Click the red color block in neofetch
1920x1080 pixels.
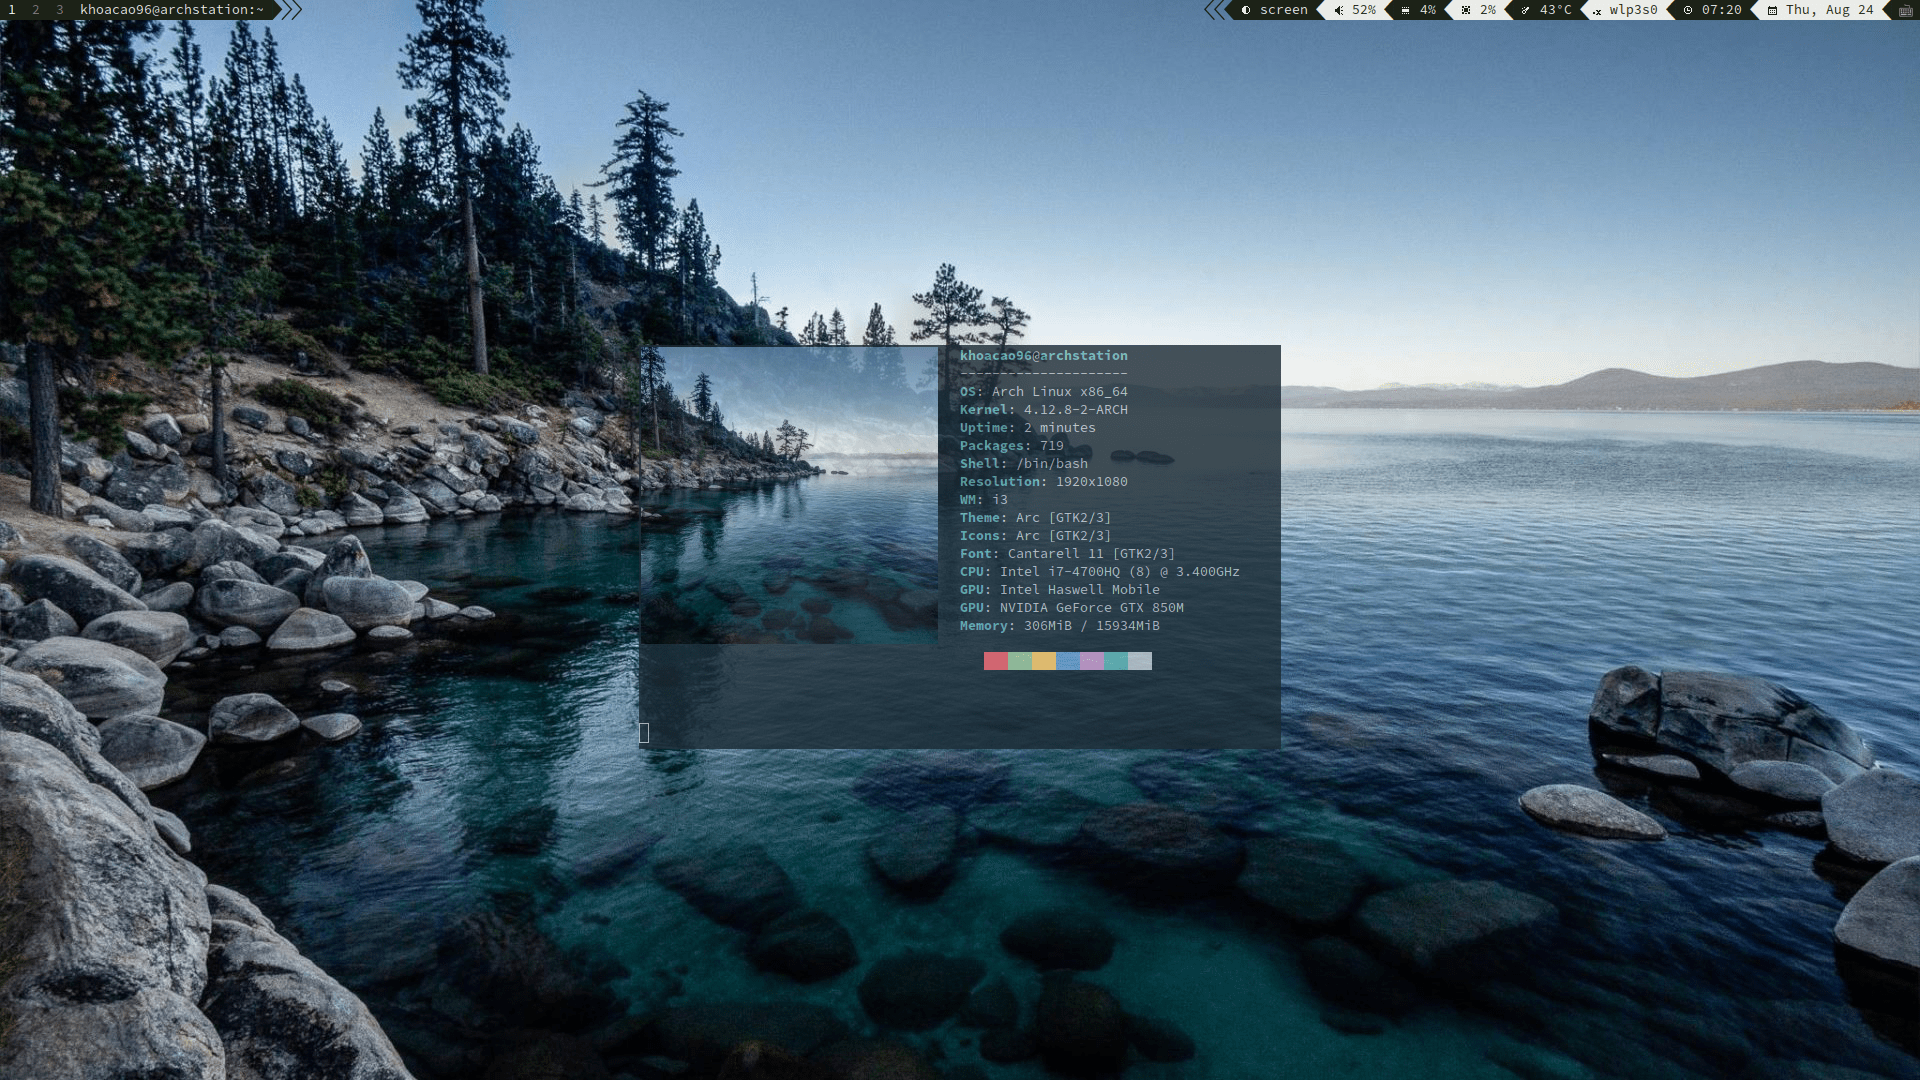point(995,661)
